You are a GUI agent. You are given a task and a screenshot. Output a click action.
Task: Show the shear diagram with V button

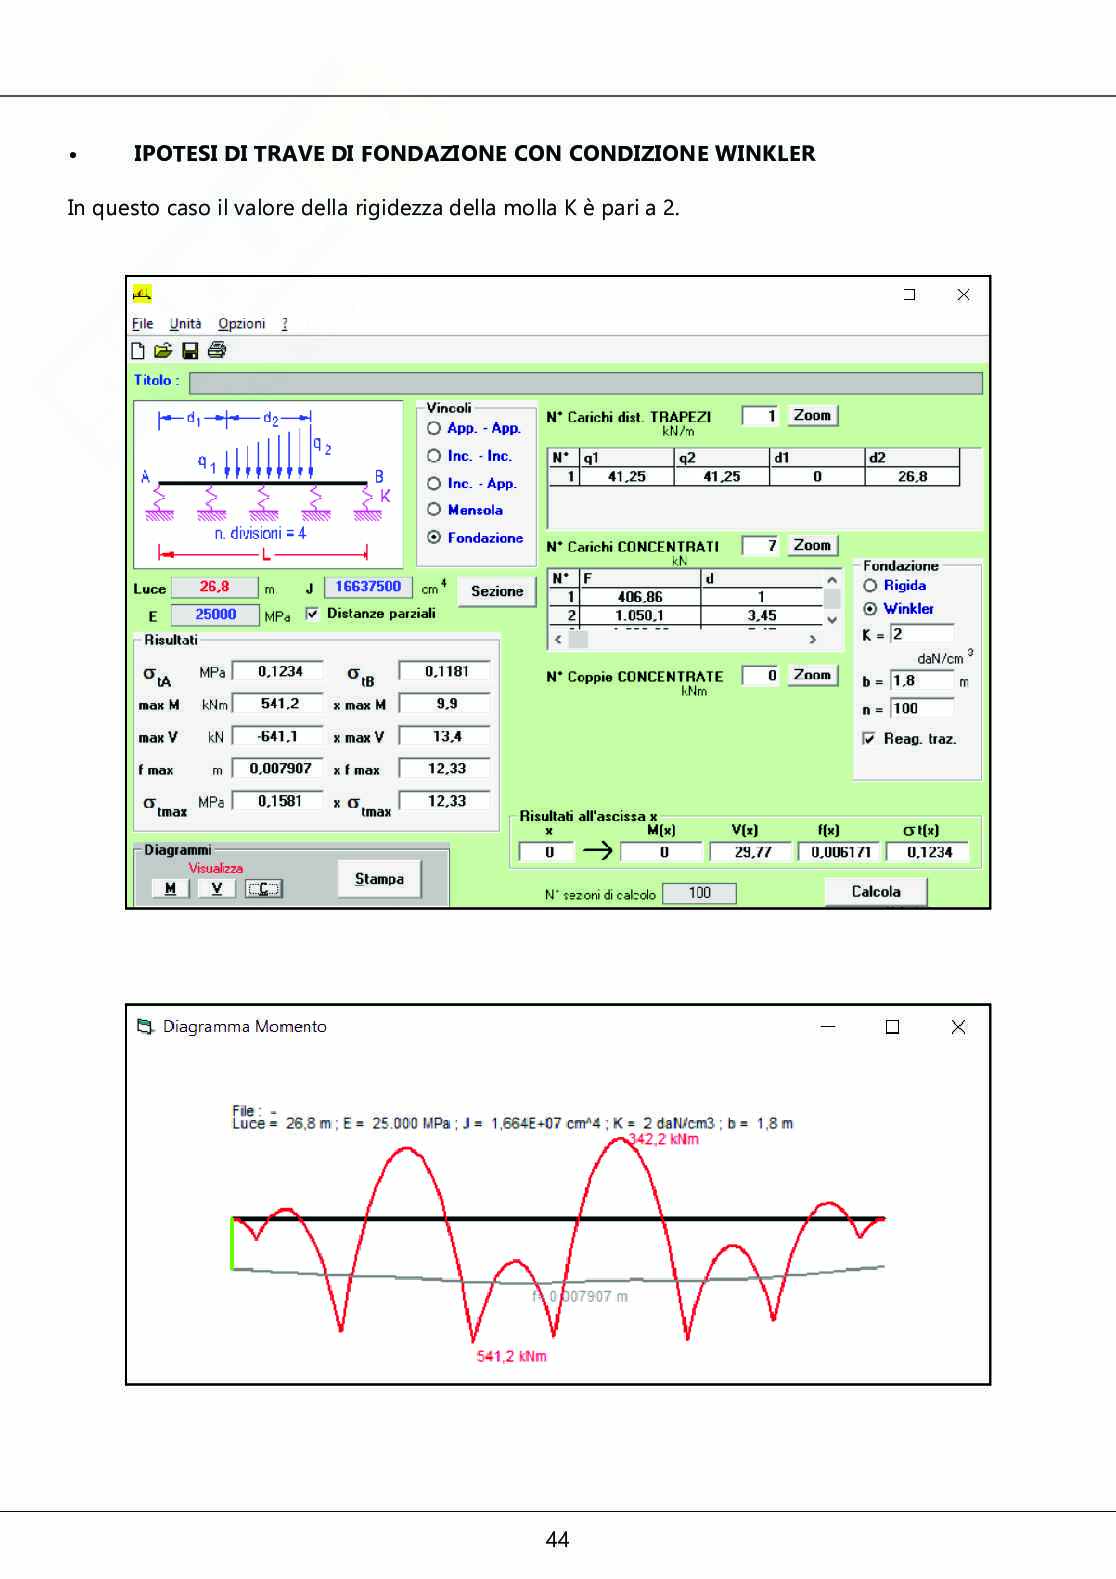click(x=216, y=888)
